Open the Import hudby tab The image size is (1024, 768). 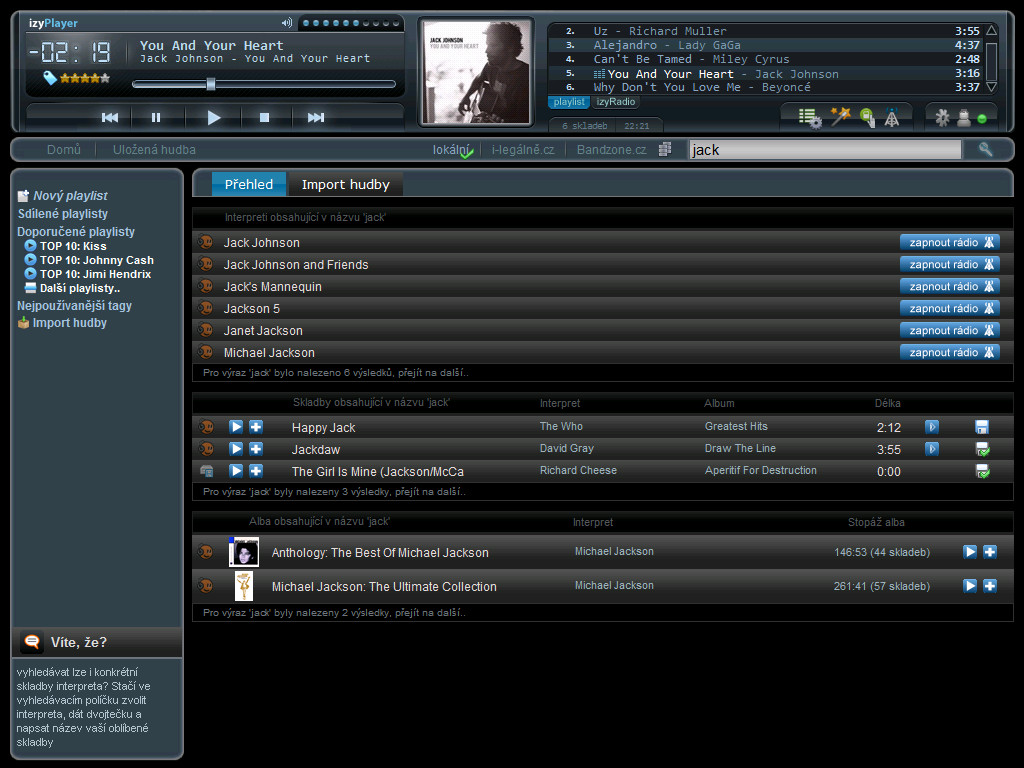click(345, 184)
